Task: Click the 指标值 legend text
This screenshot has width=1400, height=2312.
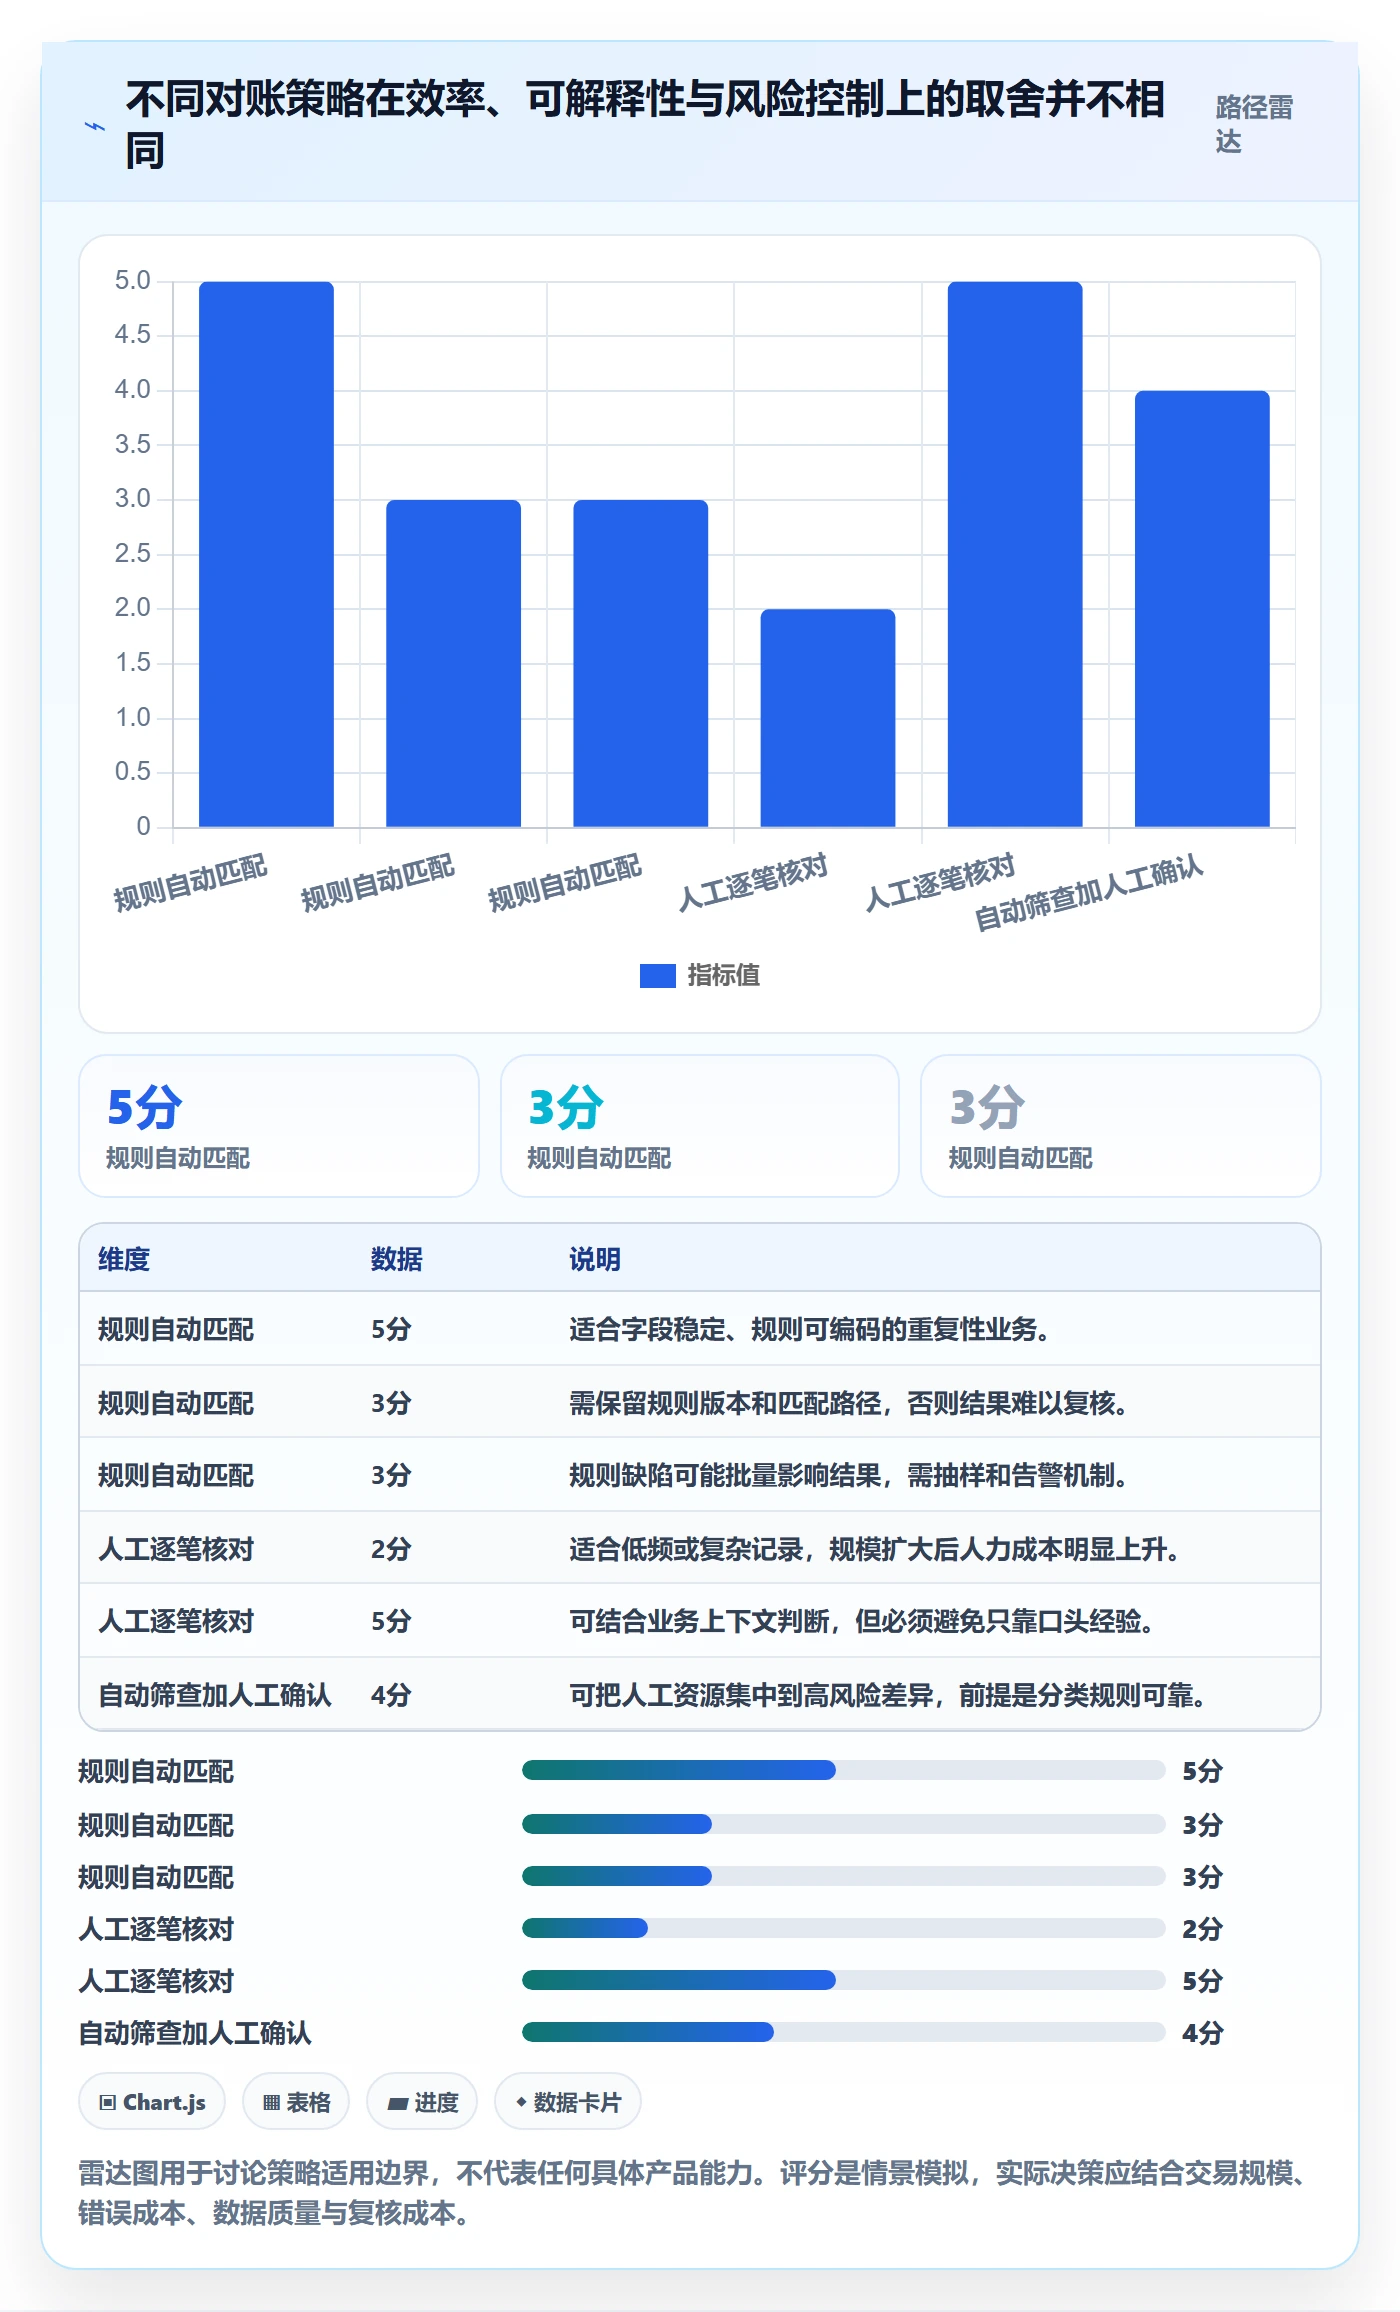Action: pos(723,975)
